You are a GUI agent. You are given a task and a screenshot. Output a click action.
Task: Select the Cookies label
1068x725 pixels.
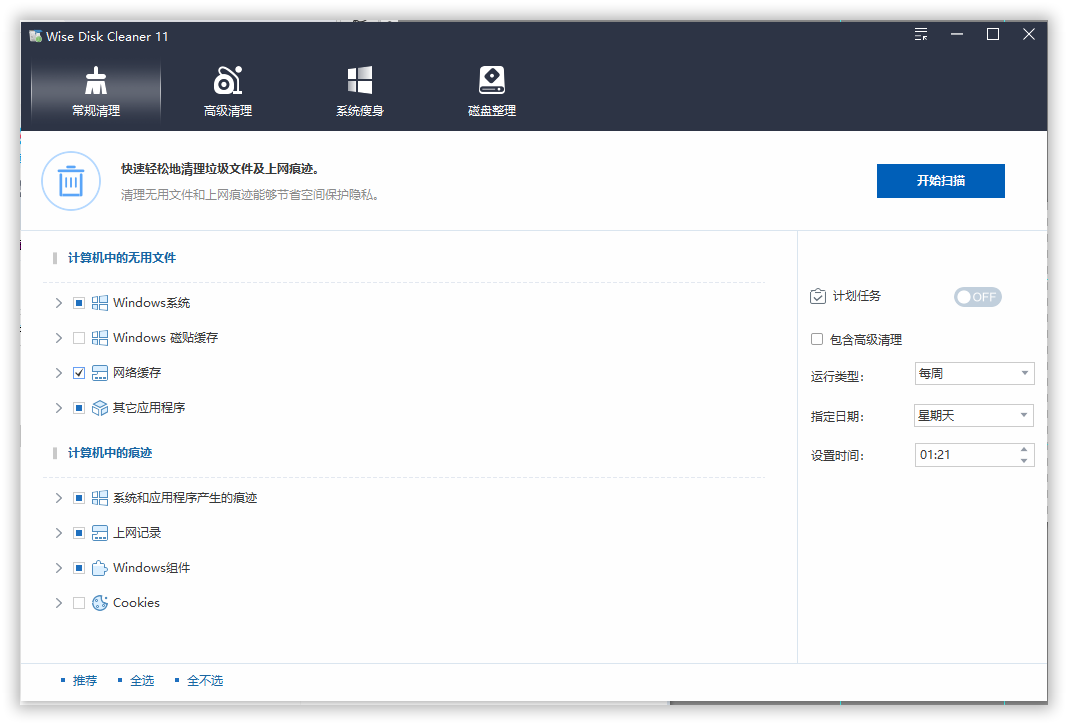[136, 603]
